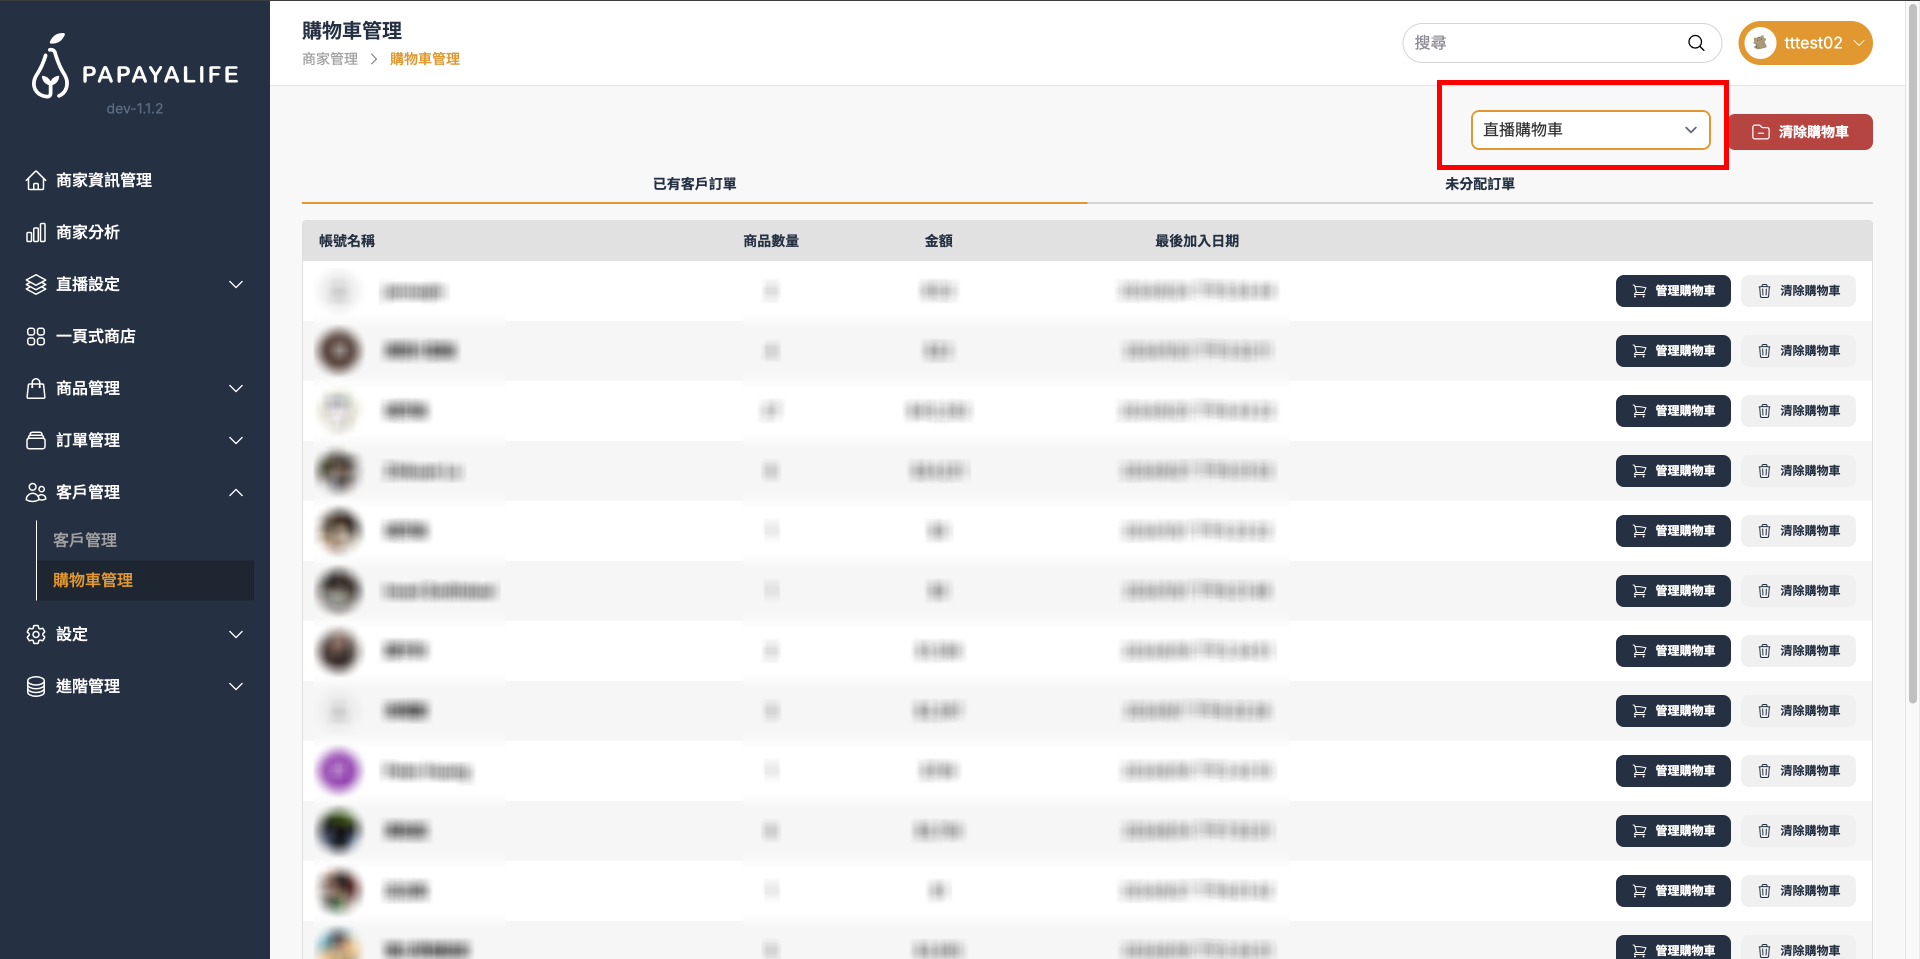Image resolution: width=1920 pixels, height=959 pixels.
Task: Click the PapayaLife logo icon
Action: point(50,68)
